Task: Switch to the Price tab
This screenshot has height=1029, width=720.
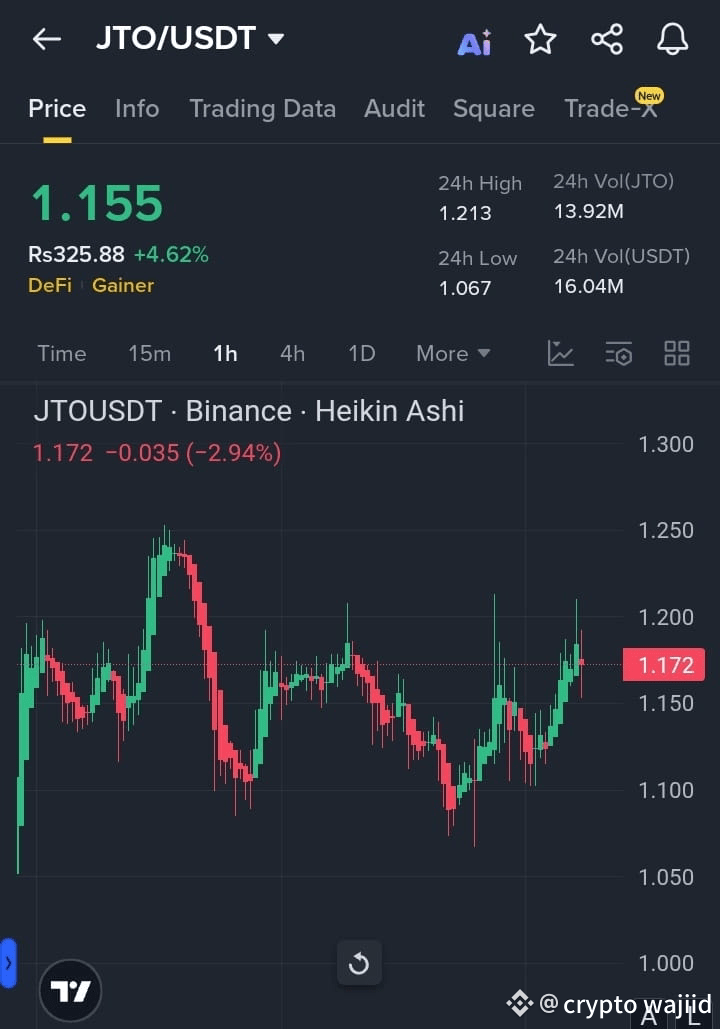Action: [x=57, y=108]
